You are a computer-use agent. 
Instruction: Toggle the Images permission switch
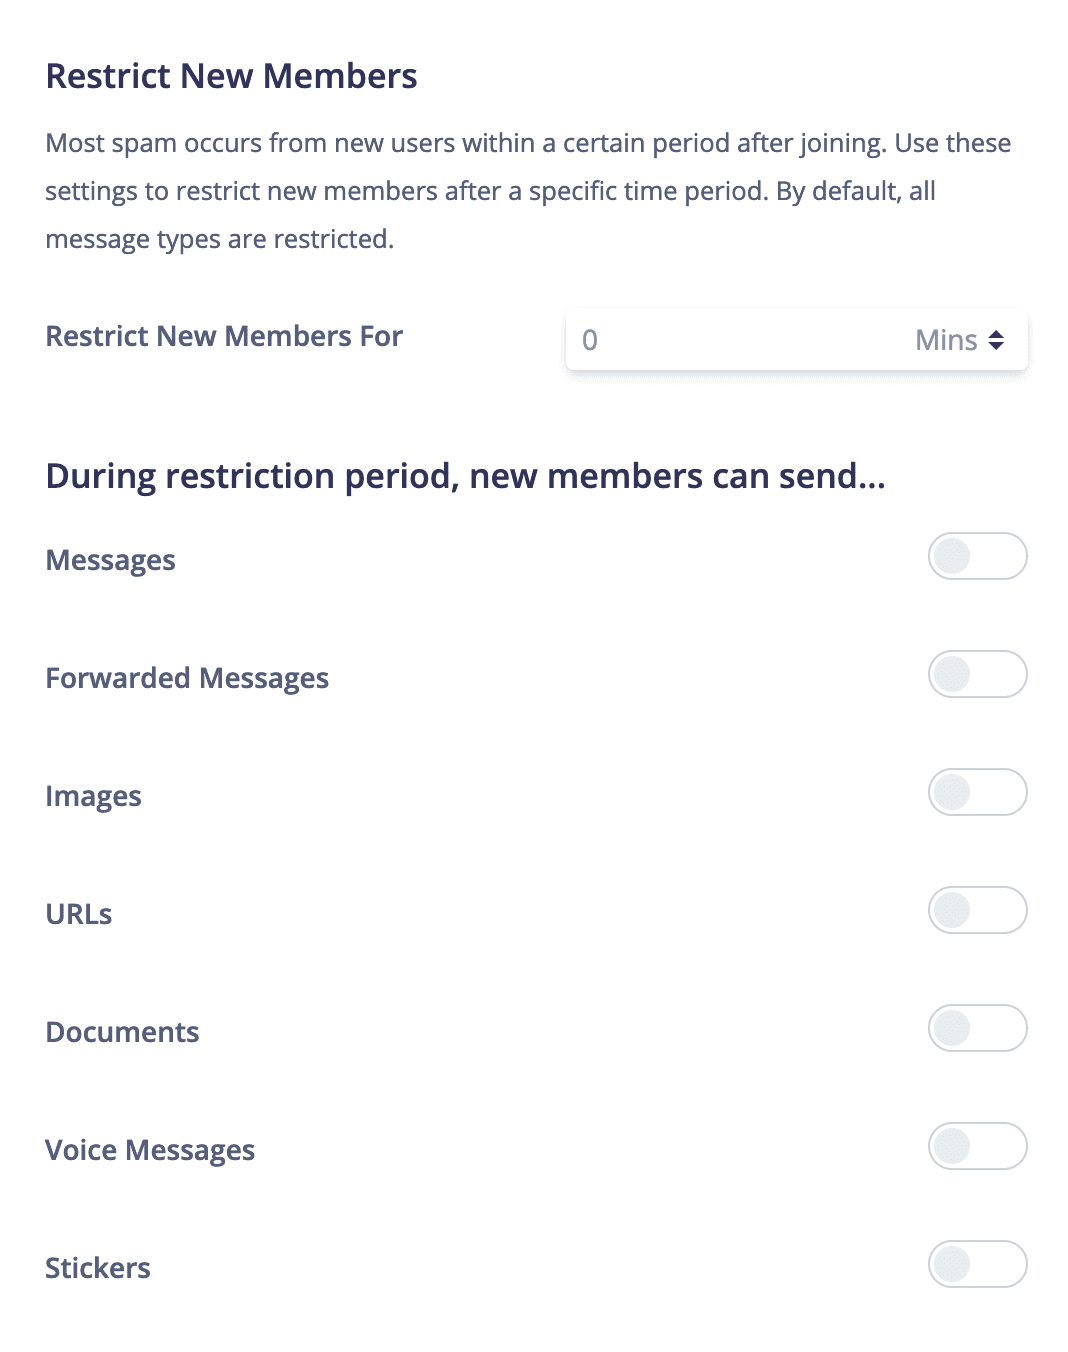click(977, 792)
